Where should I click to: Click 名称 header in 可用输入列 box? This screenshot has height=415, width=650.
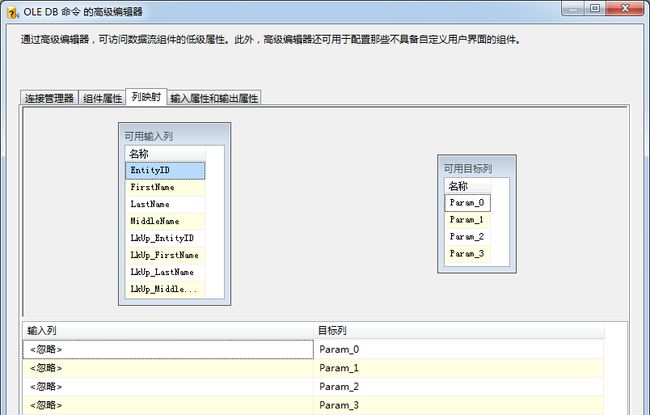[165, 154]
